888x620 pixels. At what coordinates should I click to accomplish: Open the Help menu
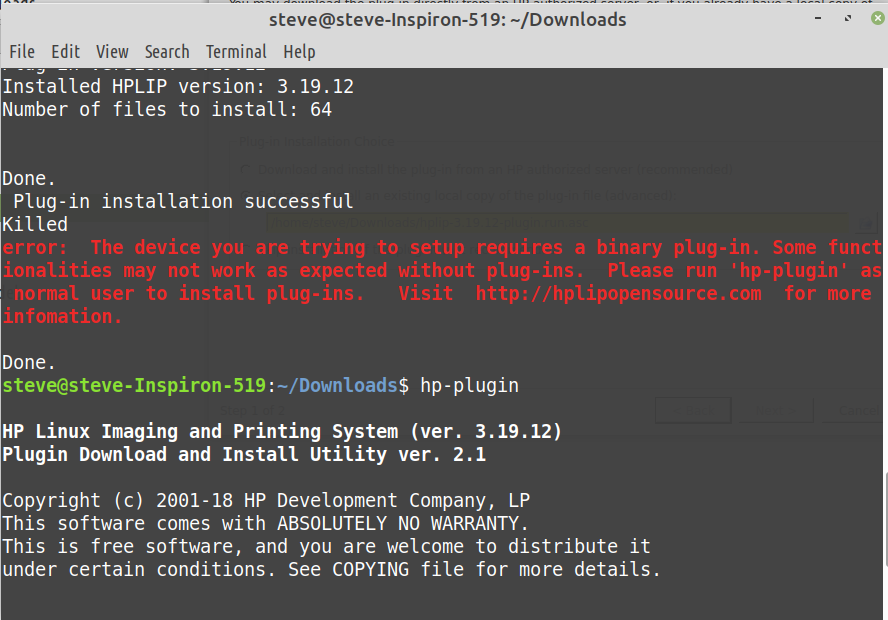point(299,52)
